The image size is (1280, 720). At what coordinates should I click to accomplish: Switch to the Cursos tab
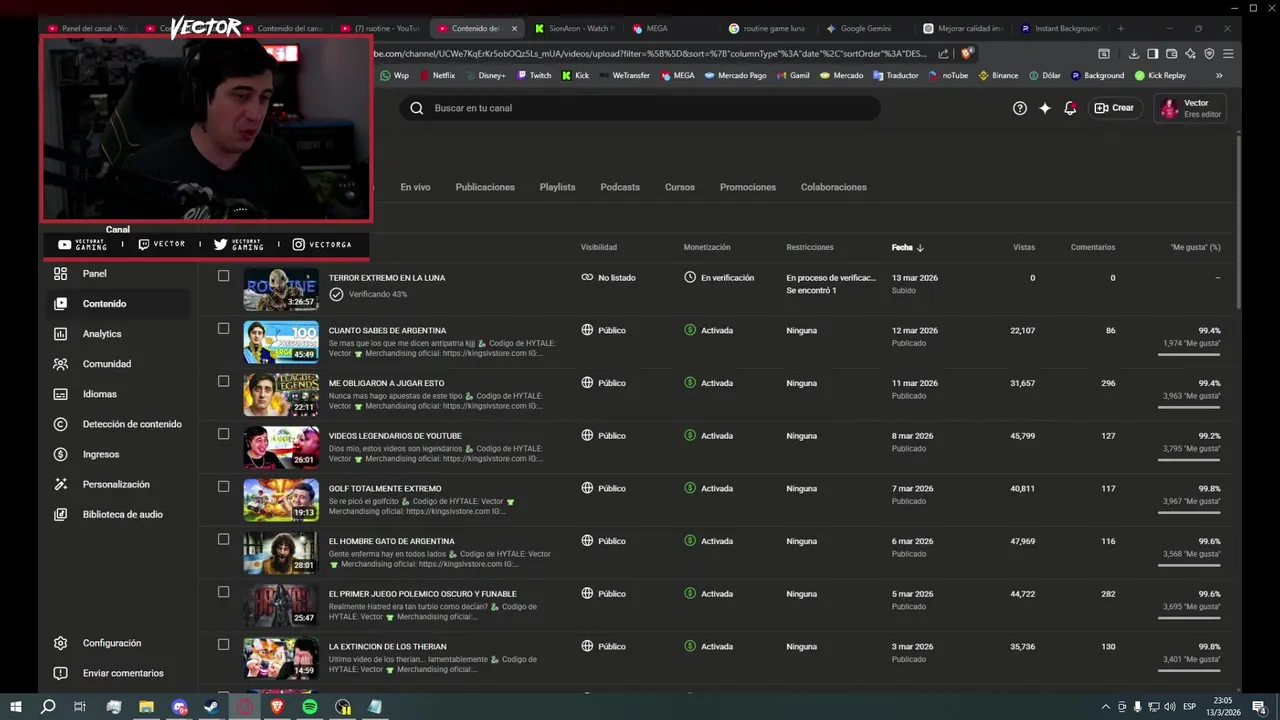coord(679,187)
